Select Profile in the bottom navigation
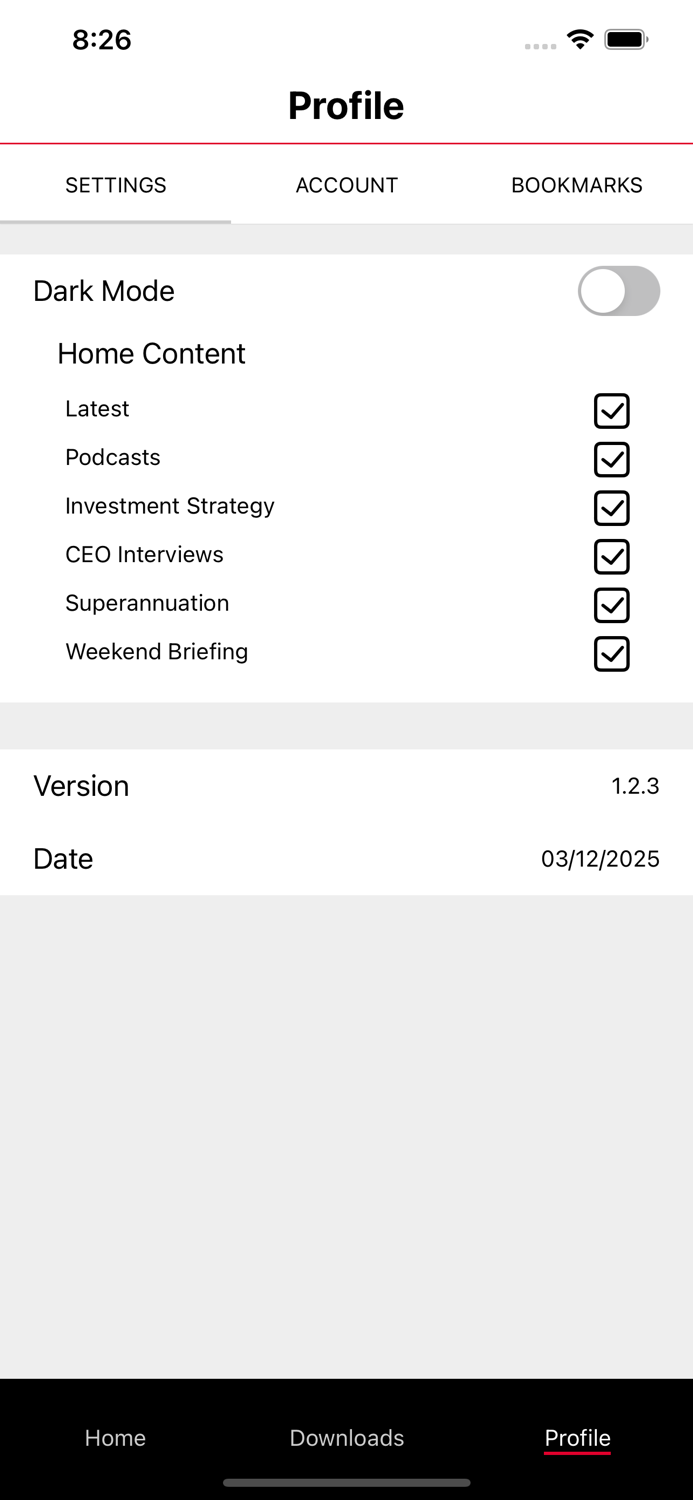 pos(577,1438)
